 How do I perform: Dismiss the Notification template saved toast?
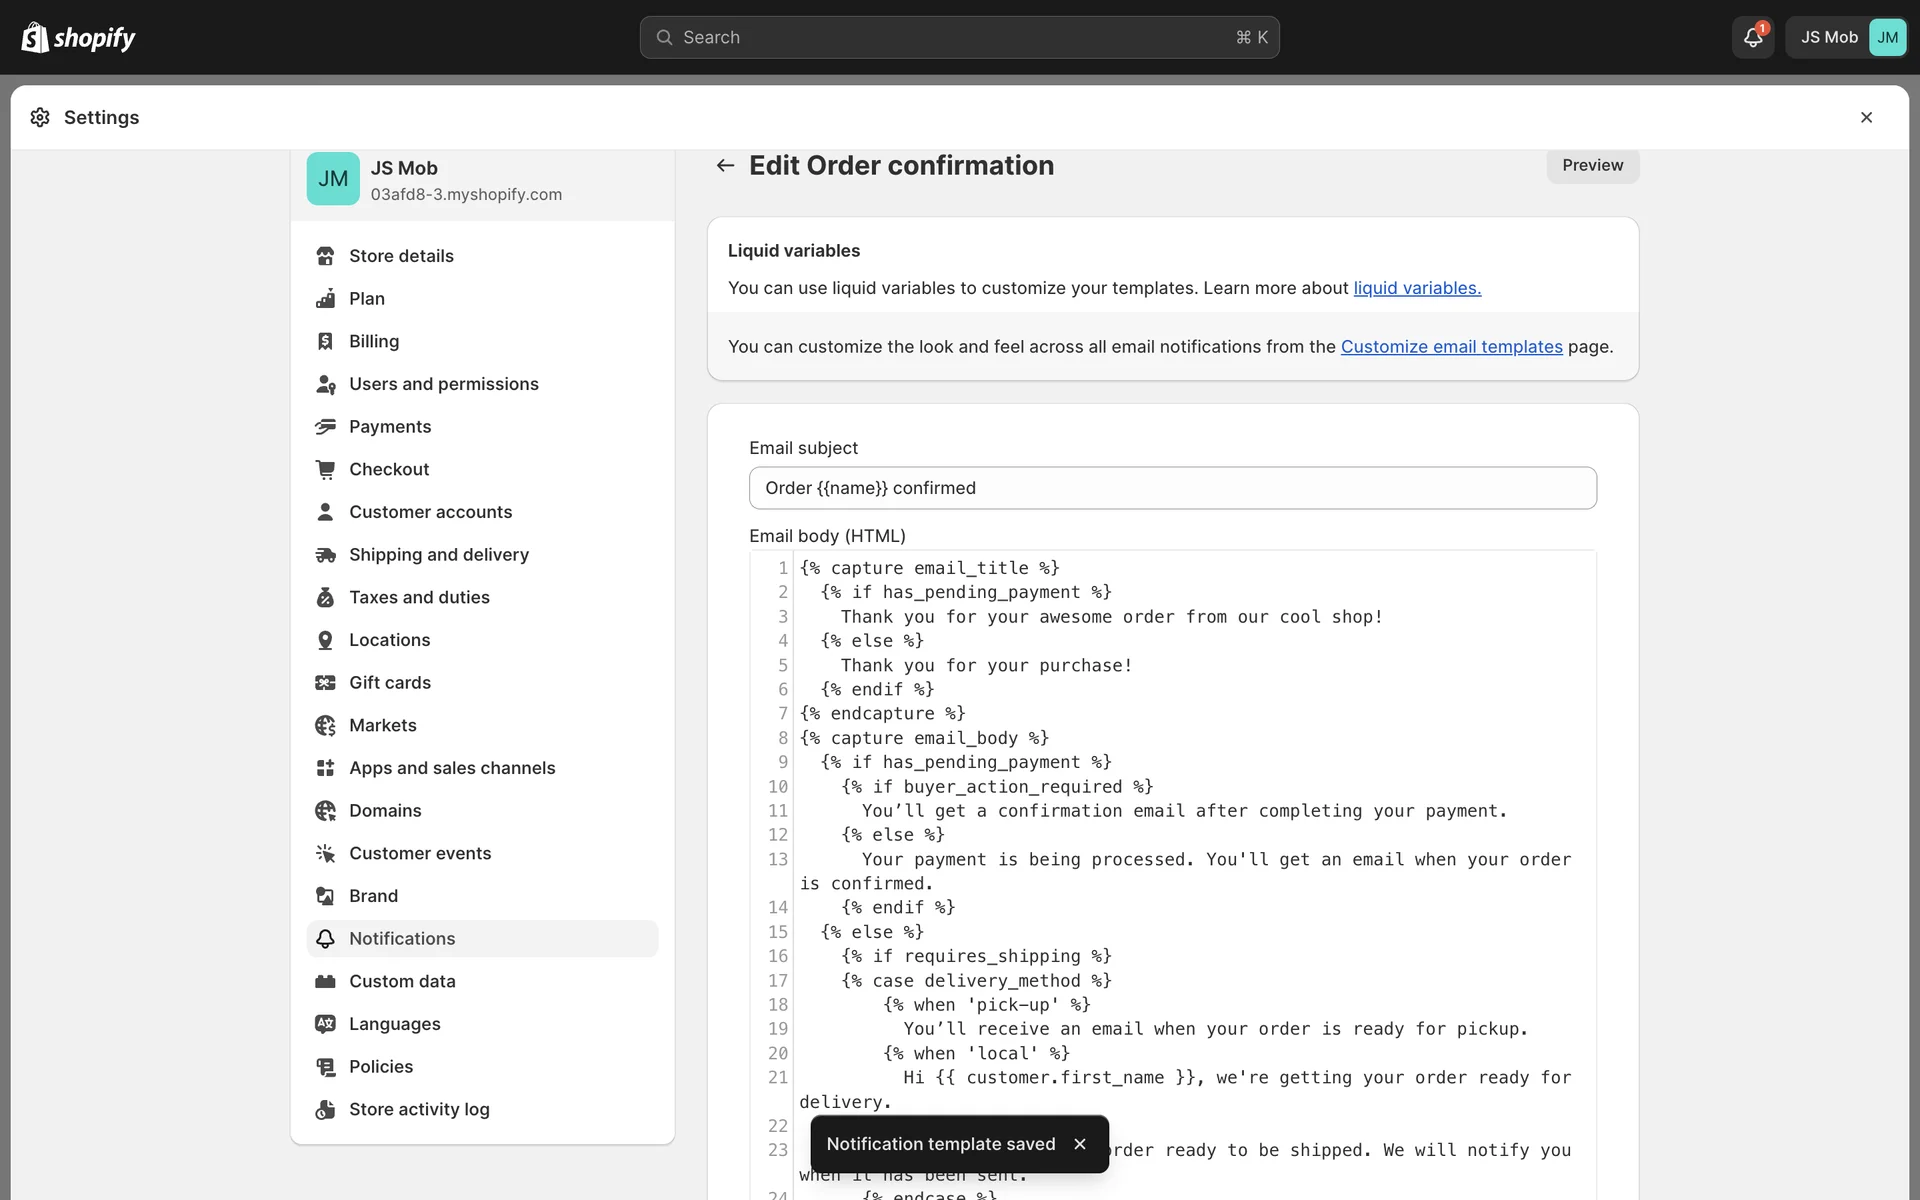(x=1080, y=1144)
